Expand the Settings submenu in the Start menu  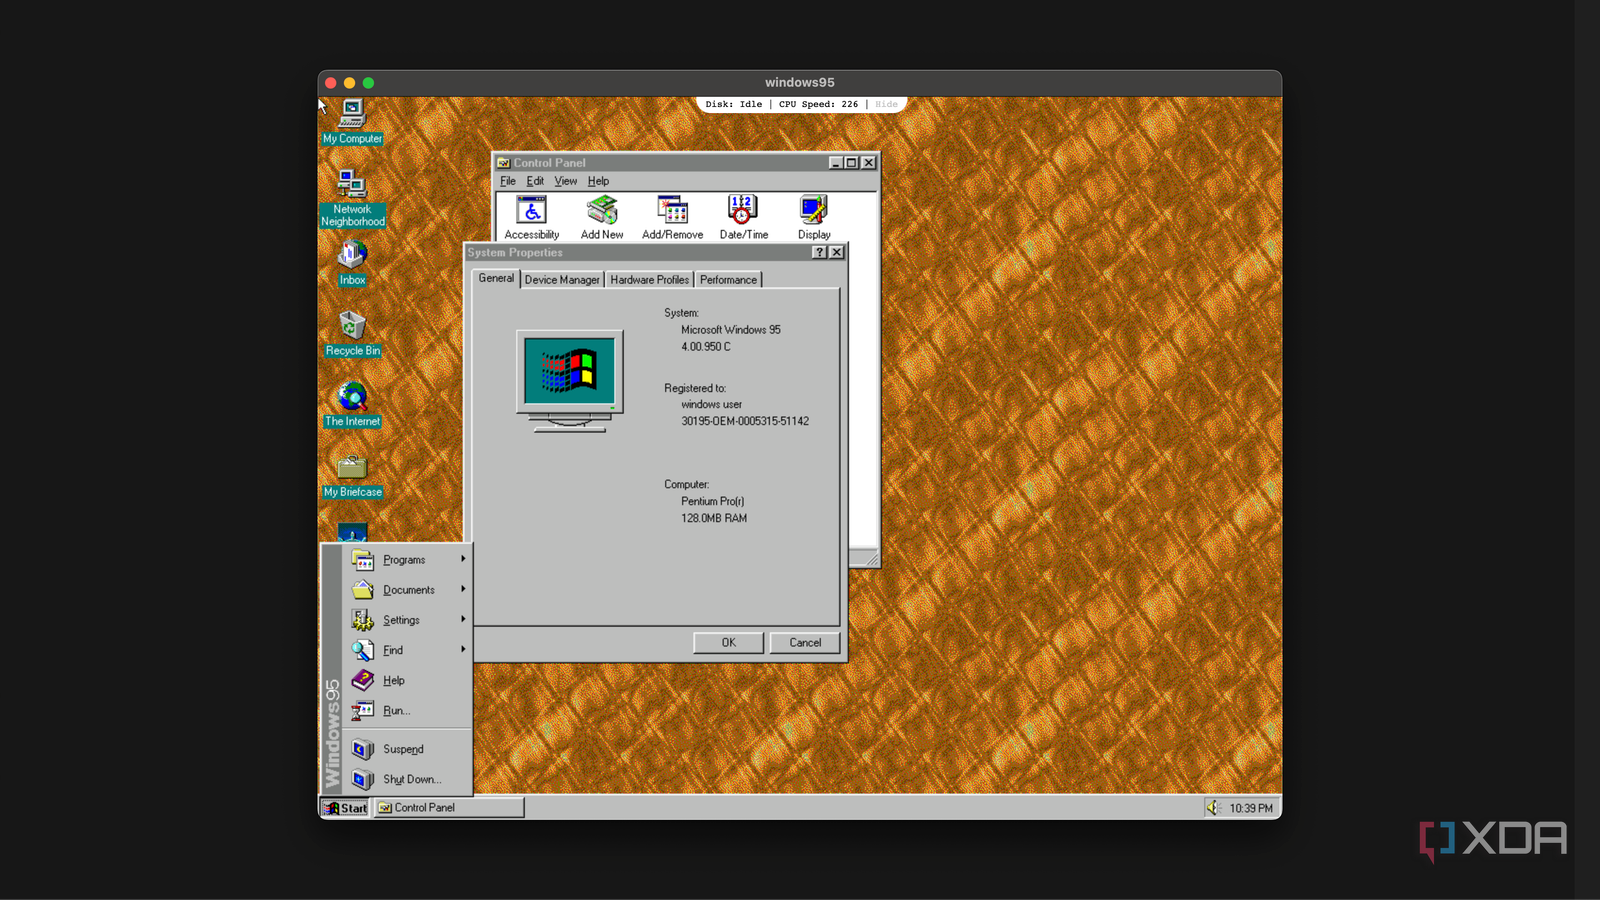click(x=404, y=619)
